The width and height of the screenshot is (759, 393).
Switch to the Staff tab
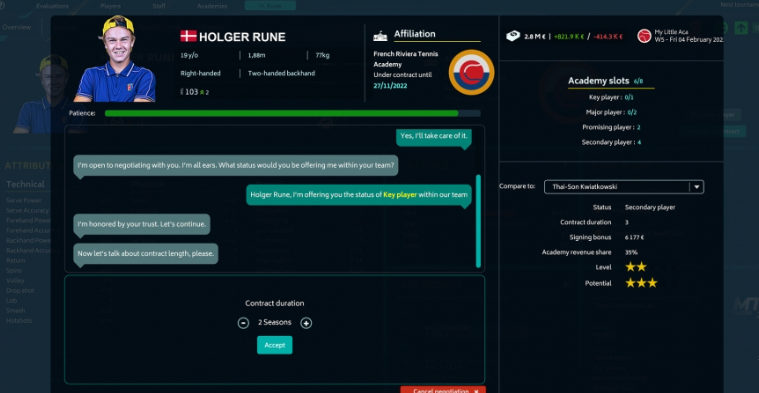point(159,6)
